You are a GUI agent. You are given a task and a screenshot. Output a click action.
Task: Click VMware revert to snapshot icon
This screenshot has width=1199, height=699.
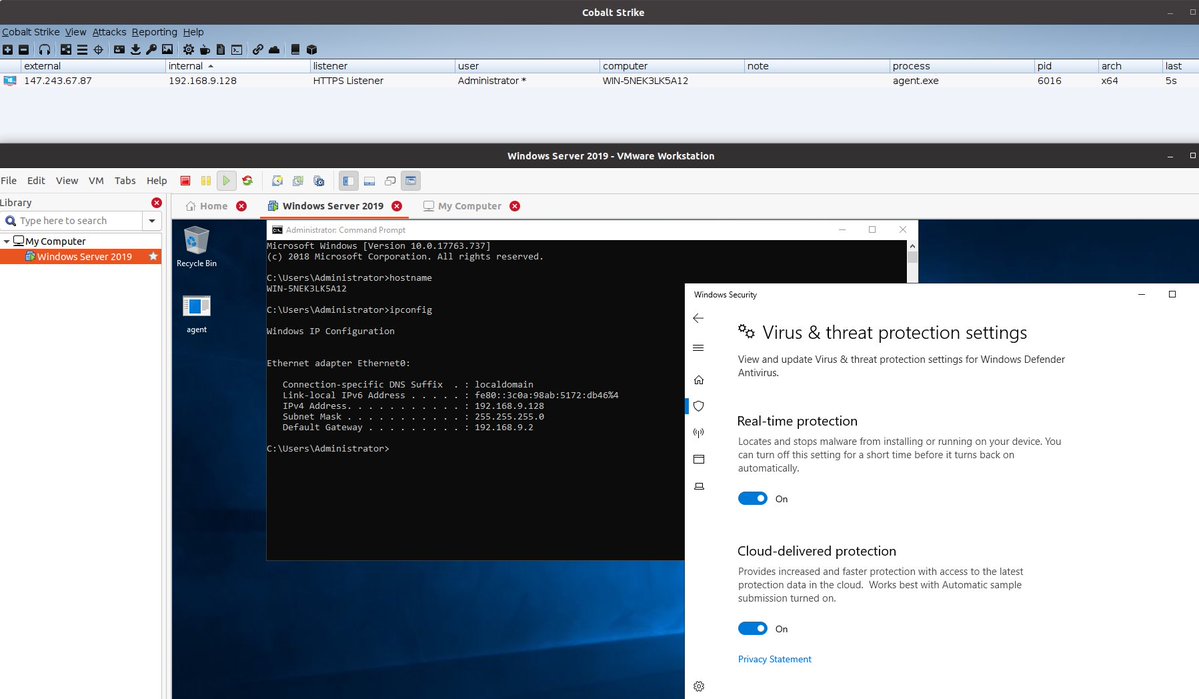[298, 181]
